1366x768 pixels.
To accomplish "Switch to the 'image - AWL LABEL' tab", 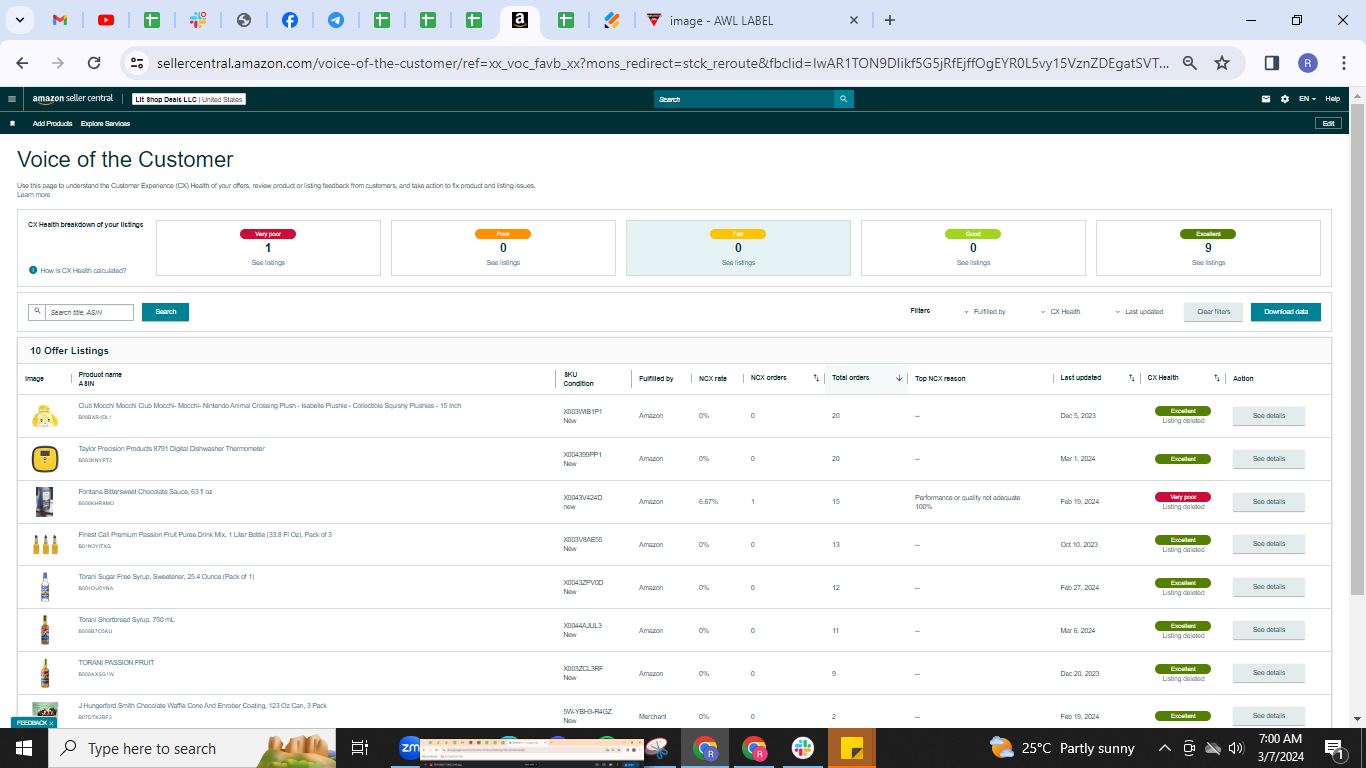I will point(754,20).
